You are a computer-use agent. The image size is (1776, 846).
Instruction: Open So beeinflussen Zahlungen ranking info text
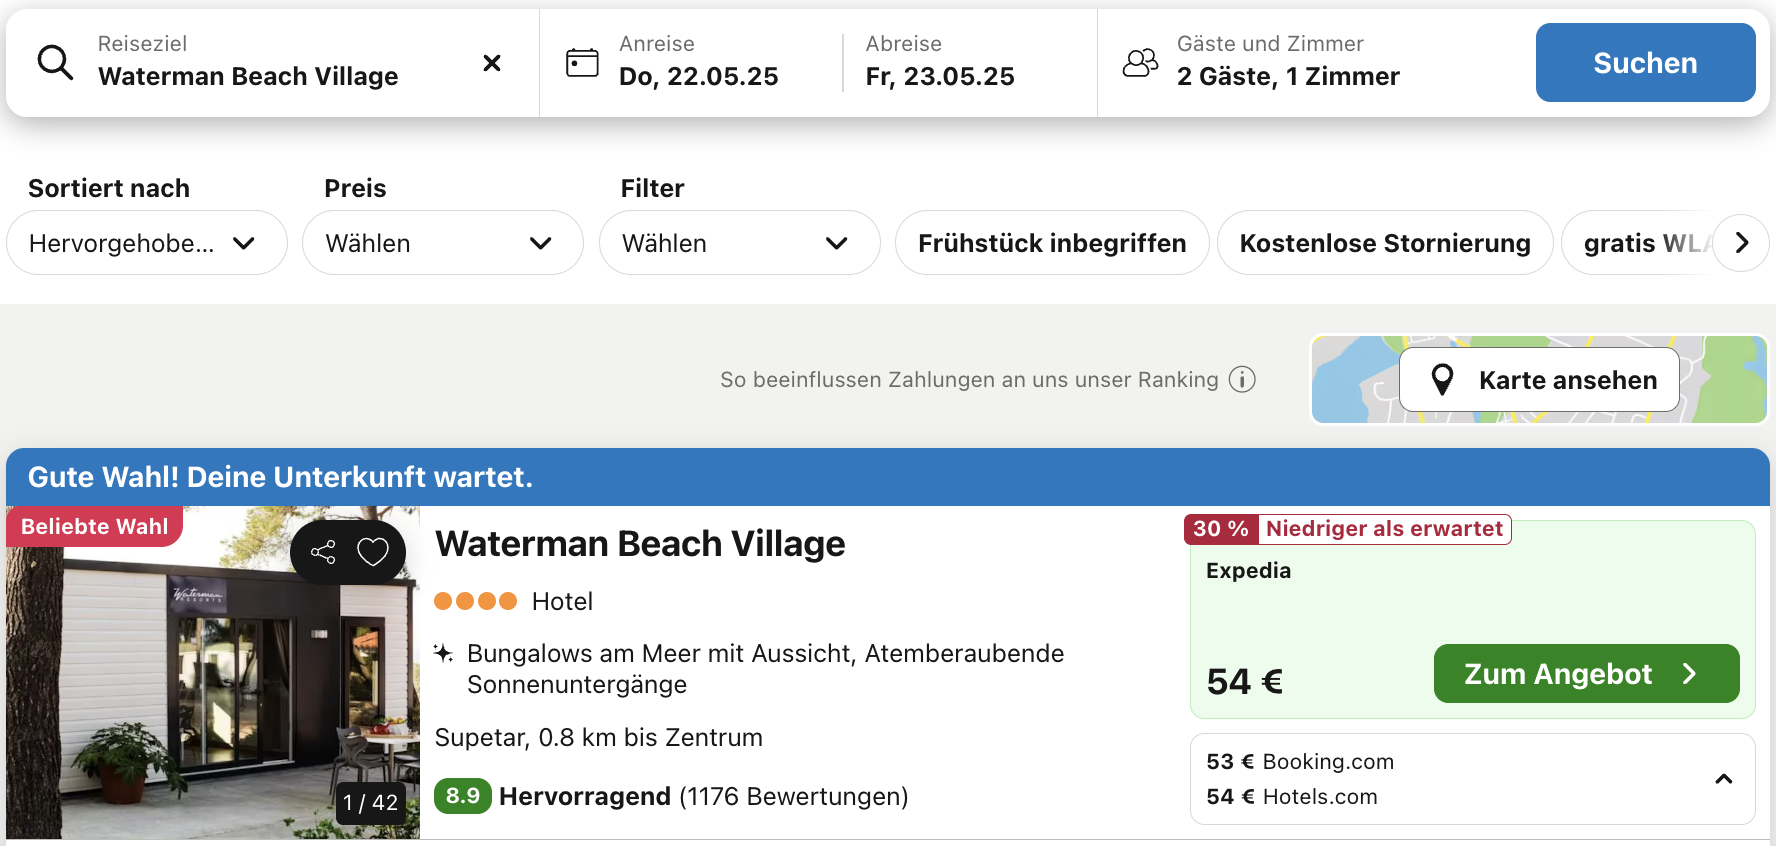coord(969,380)
